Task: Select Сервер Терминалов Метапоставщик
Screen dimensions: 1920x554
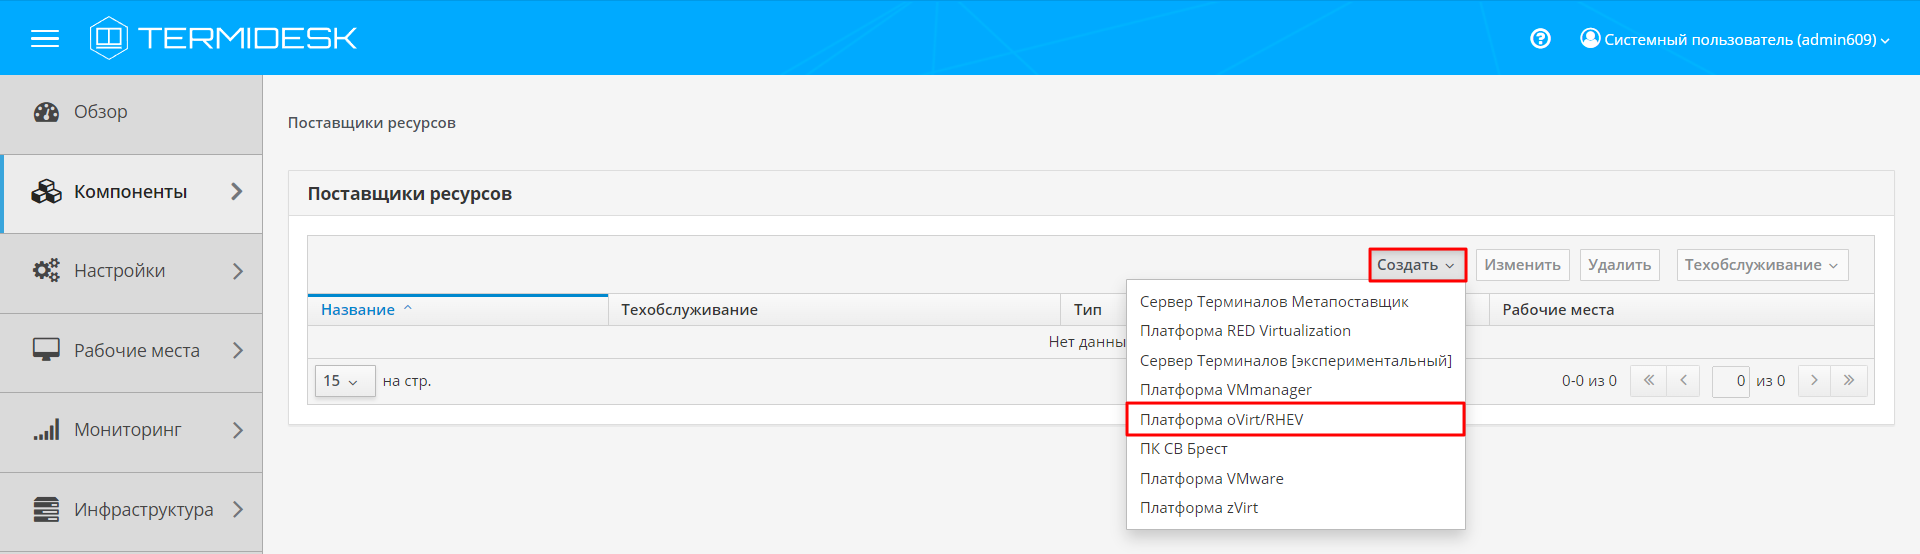Action: pos(1295,302)
